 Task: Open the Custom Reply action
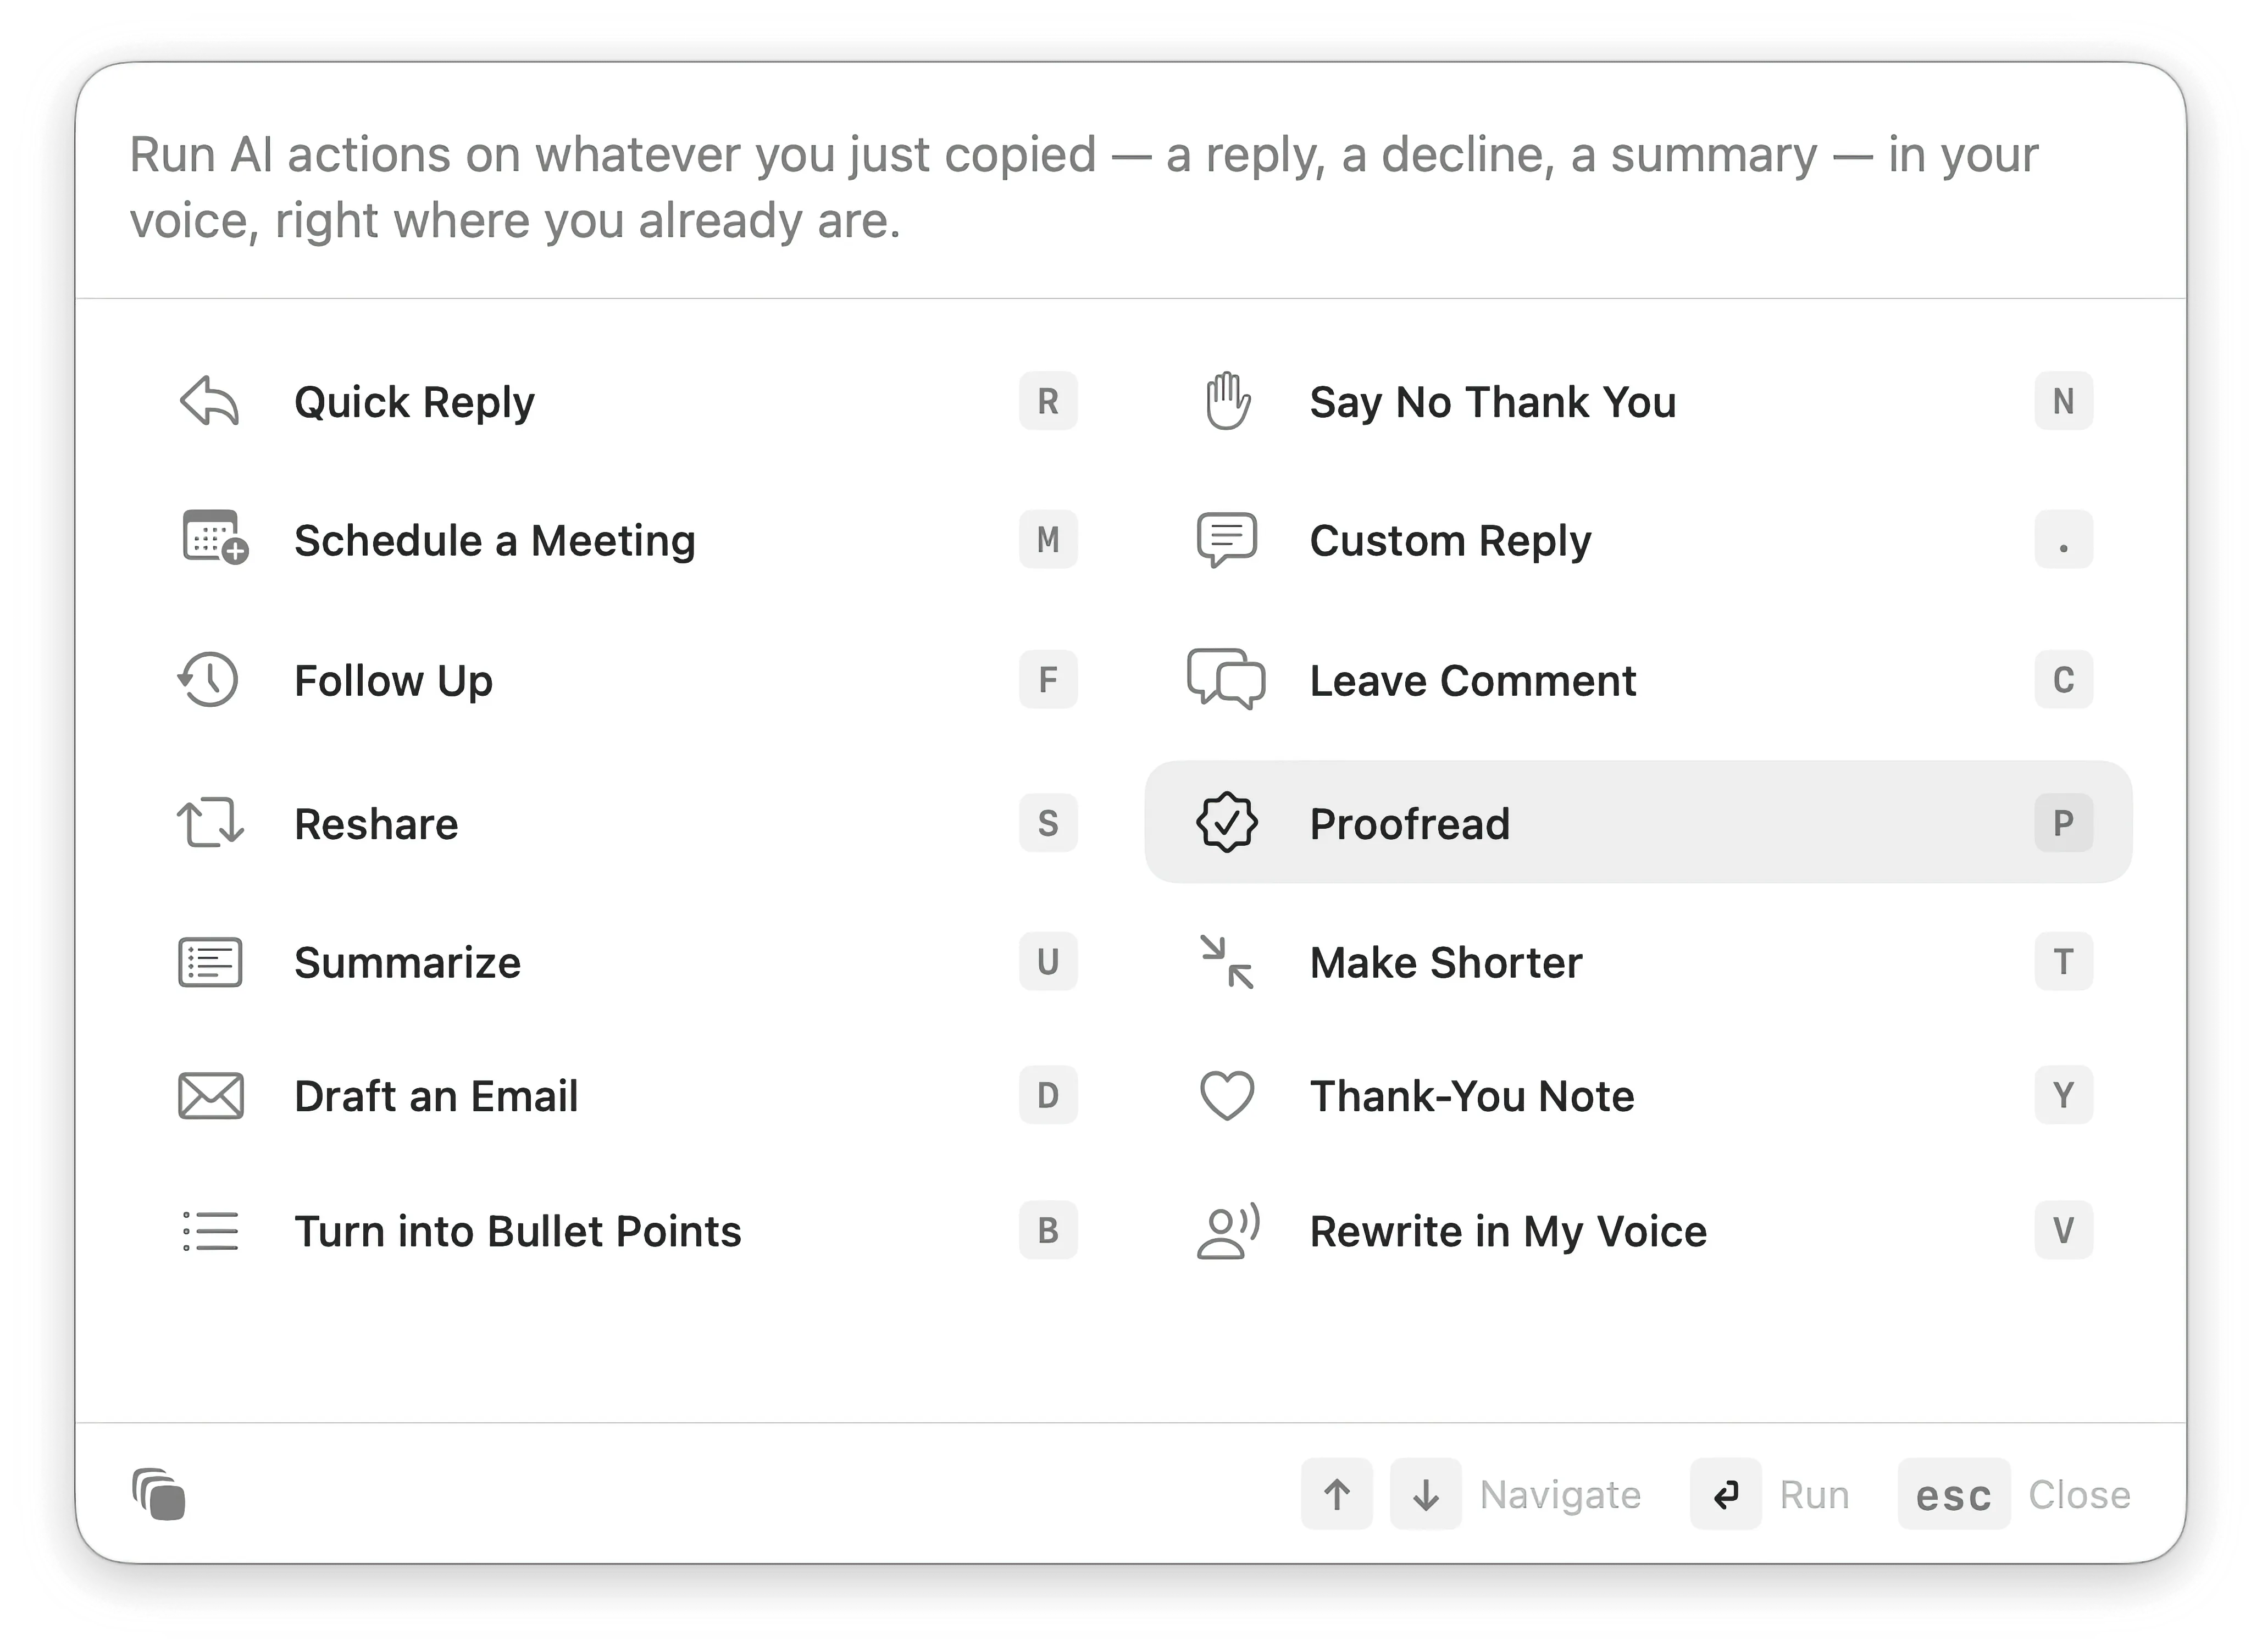pos(1639,540)
